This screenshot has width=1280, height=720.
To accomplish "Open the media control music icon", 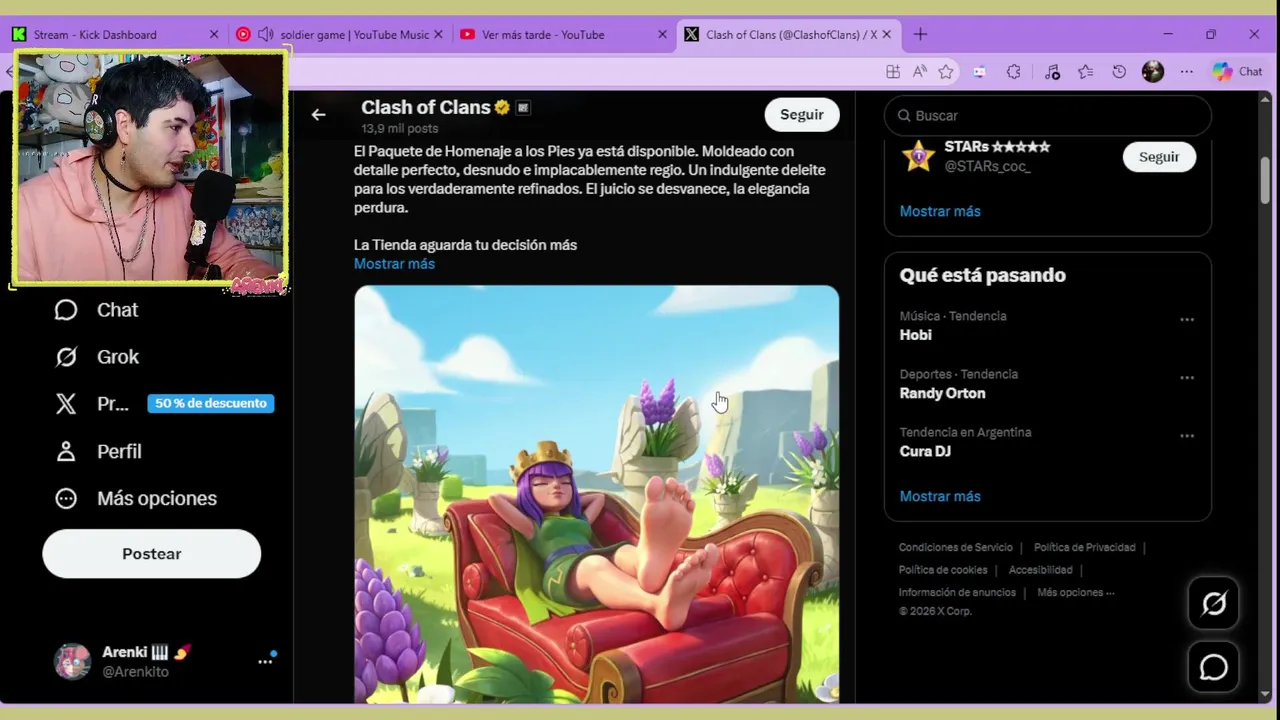I will (x=1052, y=72).
